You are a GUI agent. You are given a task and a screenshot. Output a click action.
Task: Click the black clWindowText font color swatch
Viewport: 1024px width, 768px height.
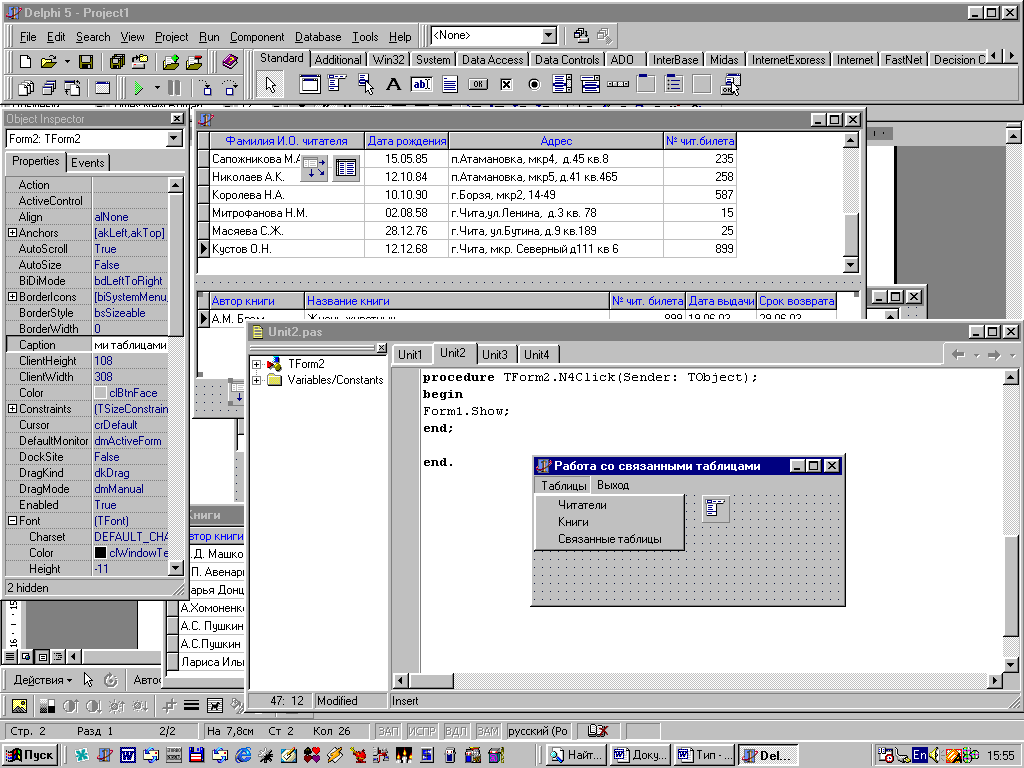[100, 552]
